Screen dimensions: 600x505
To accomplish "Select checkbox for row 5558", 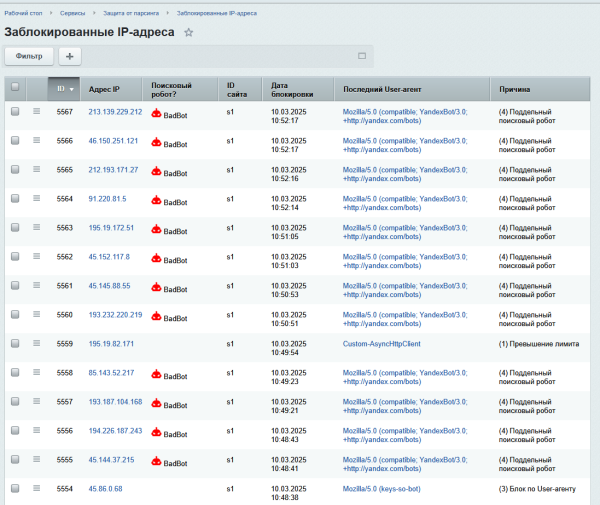I will (x=15, y=373).
